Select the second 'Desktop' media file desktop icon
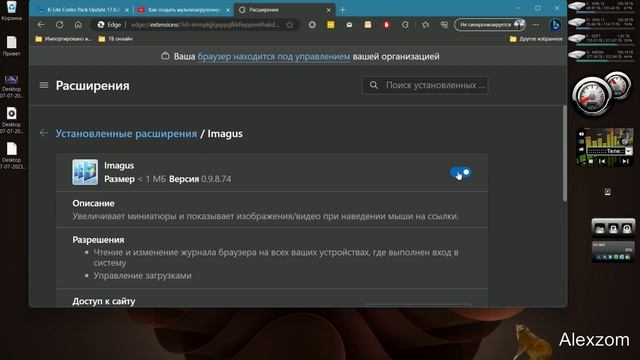This screenshot has height=360, width=640. (11, 121)
